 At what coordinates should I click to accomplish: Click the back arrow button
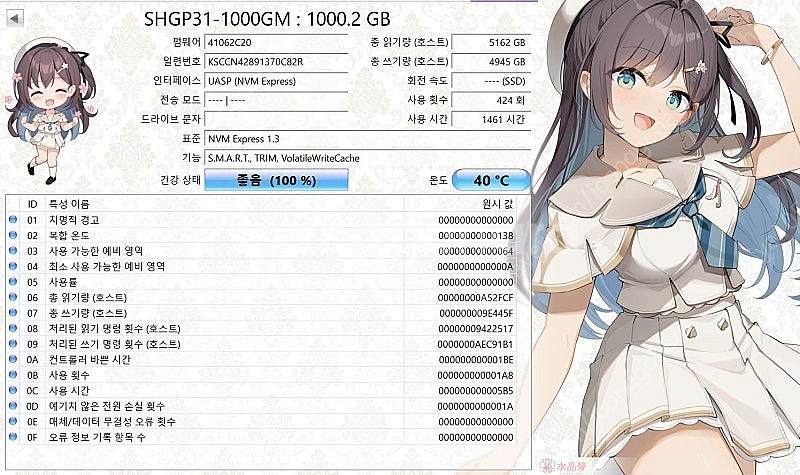(15, 19)
